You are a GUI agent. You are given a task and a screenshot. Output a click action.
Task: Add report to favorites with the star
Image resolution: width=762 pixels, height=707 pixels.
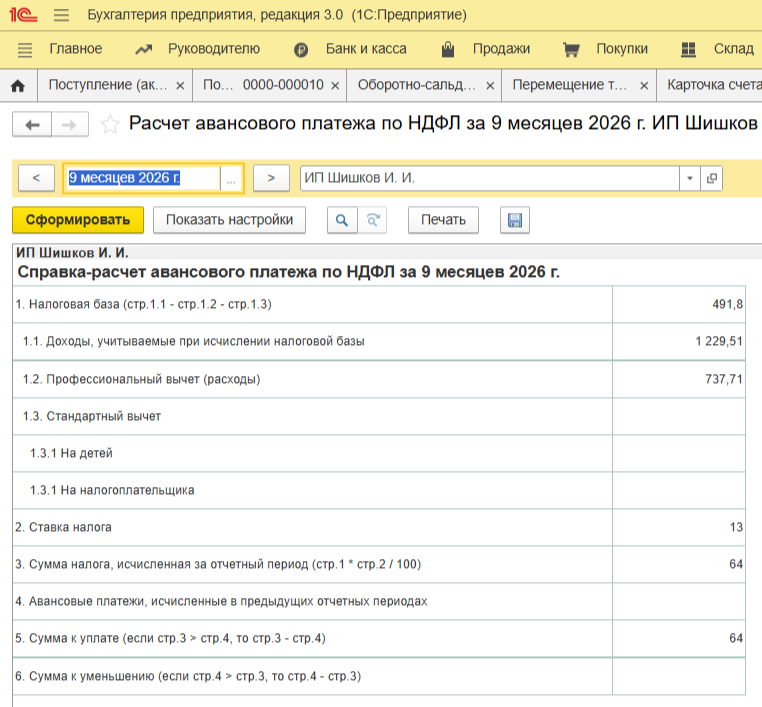110,124
